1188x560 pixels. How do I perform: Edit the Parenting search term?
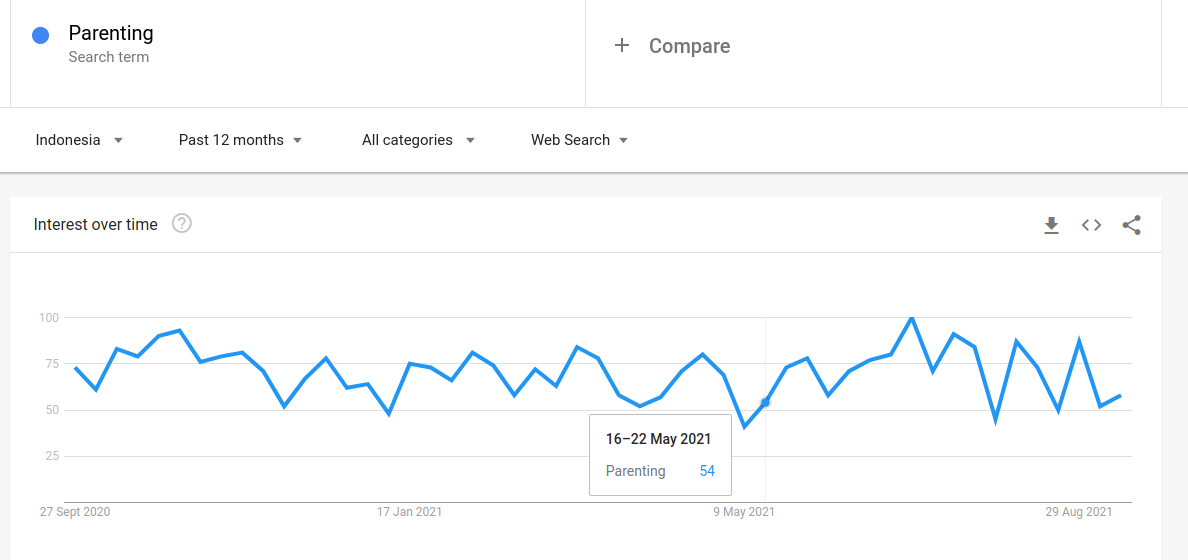coord(111,33)
